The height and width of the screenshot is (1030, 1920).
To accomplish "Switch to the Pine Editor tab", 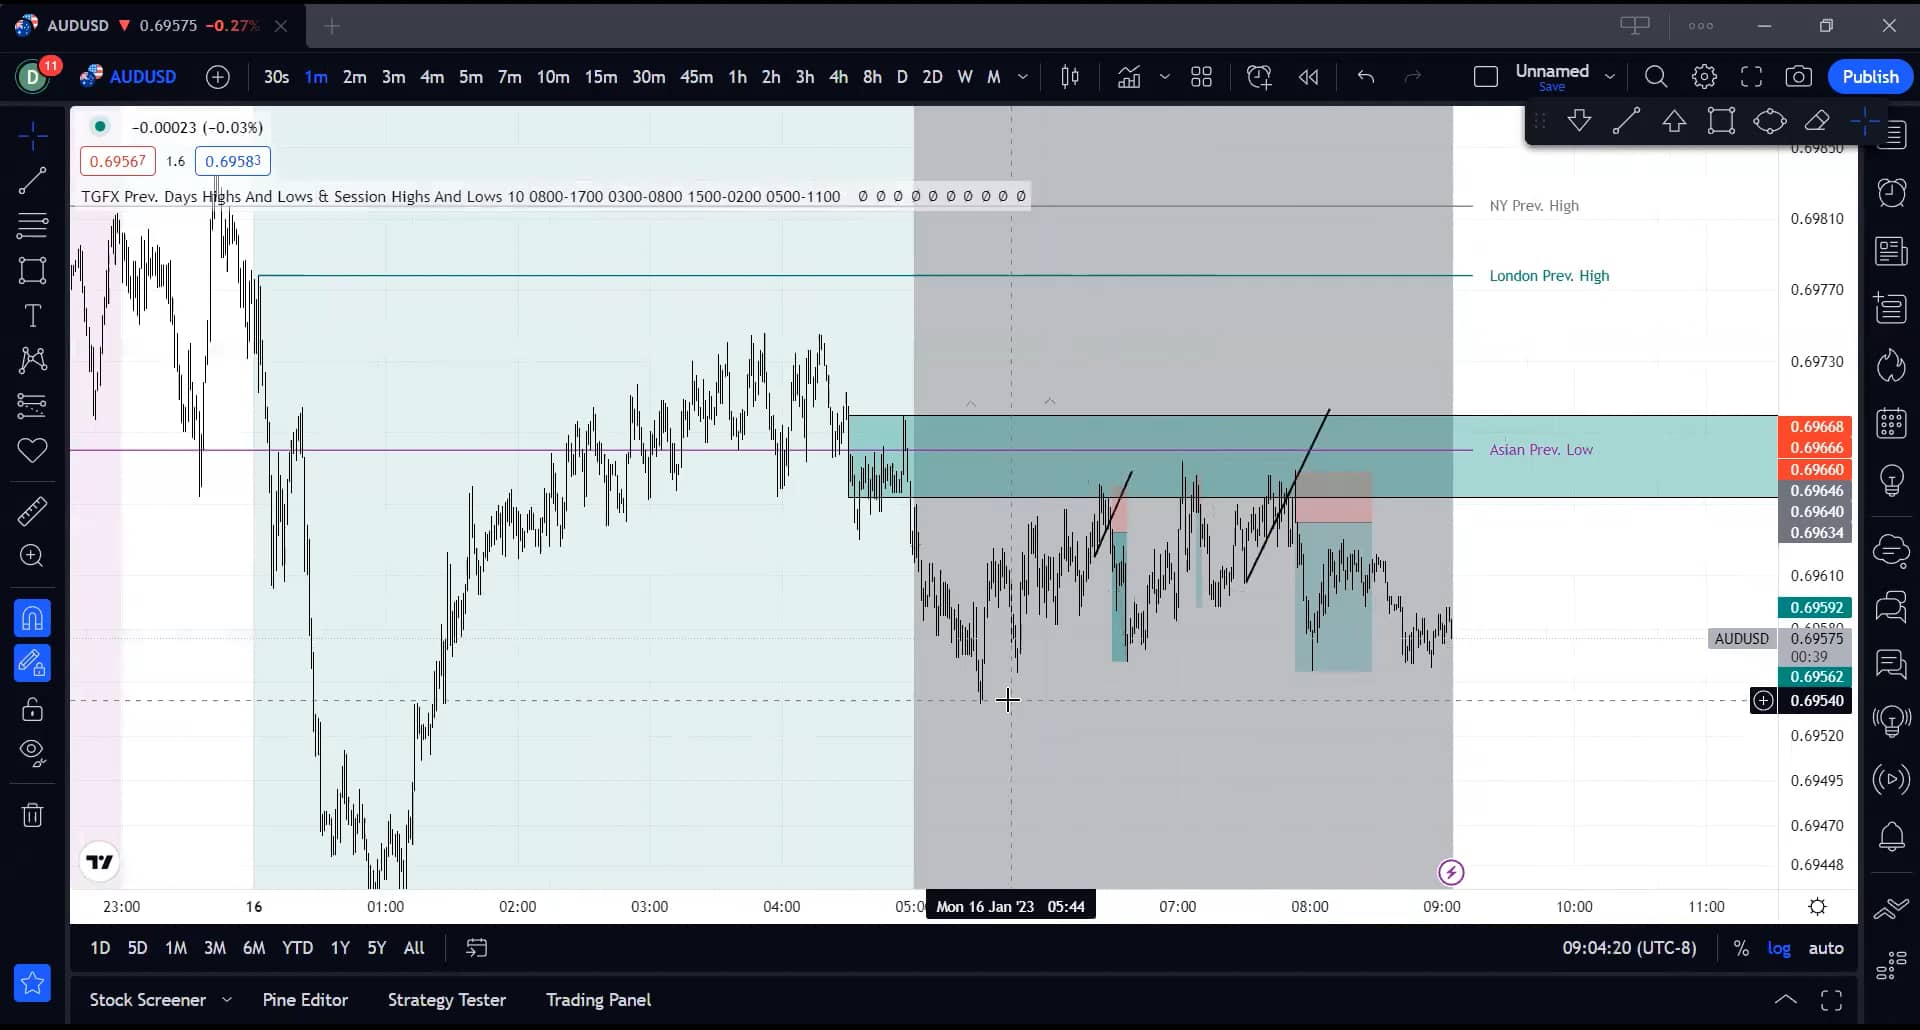I will [305, 999].
